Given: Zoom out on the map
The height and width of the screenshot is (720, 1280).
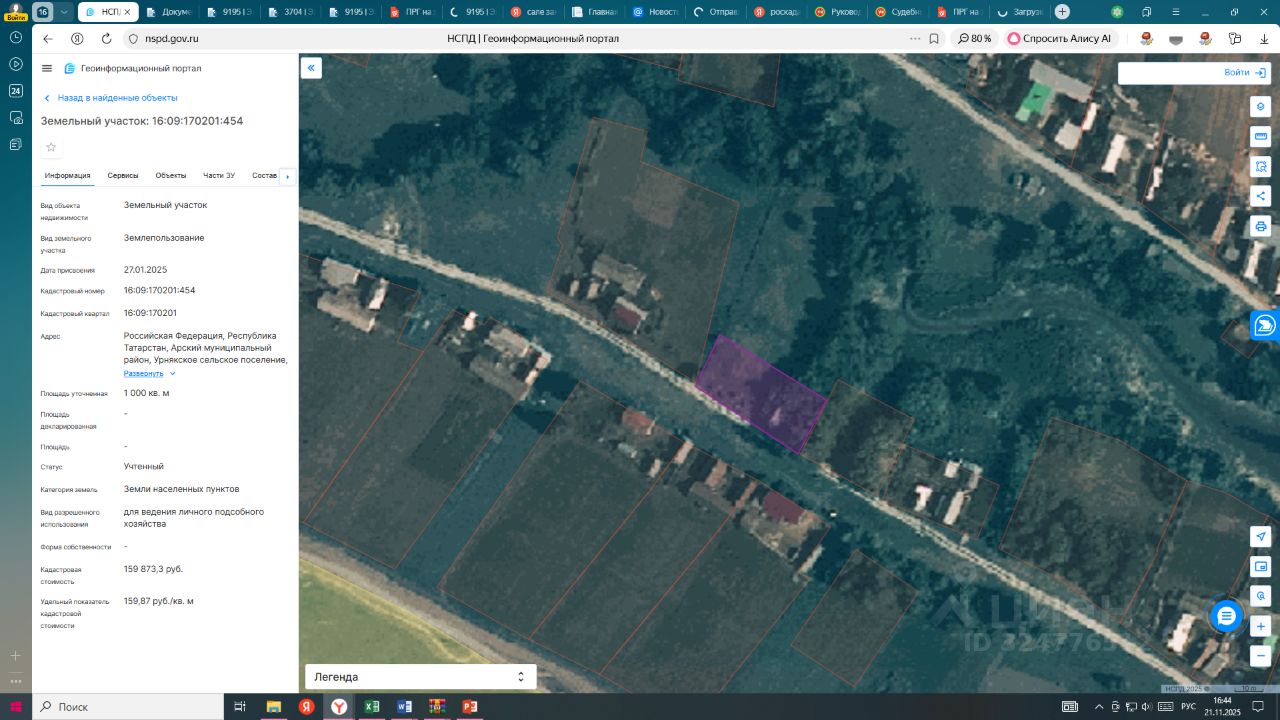Looking at the screenshot, I should [x=1261, y=656].
